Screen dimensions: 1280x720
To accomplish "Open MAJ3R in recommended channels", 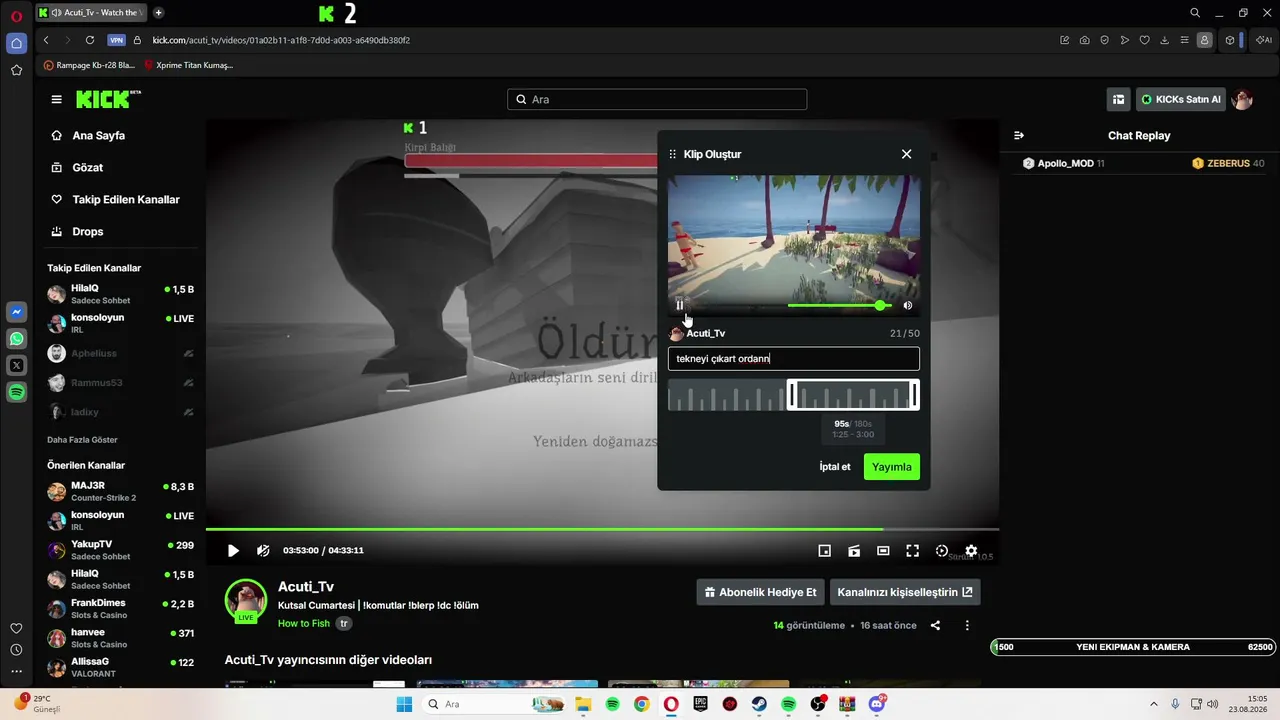I will point(121,491).
